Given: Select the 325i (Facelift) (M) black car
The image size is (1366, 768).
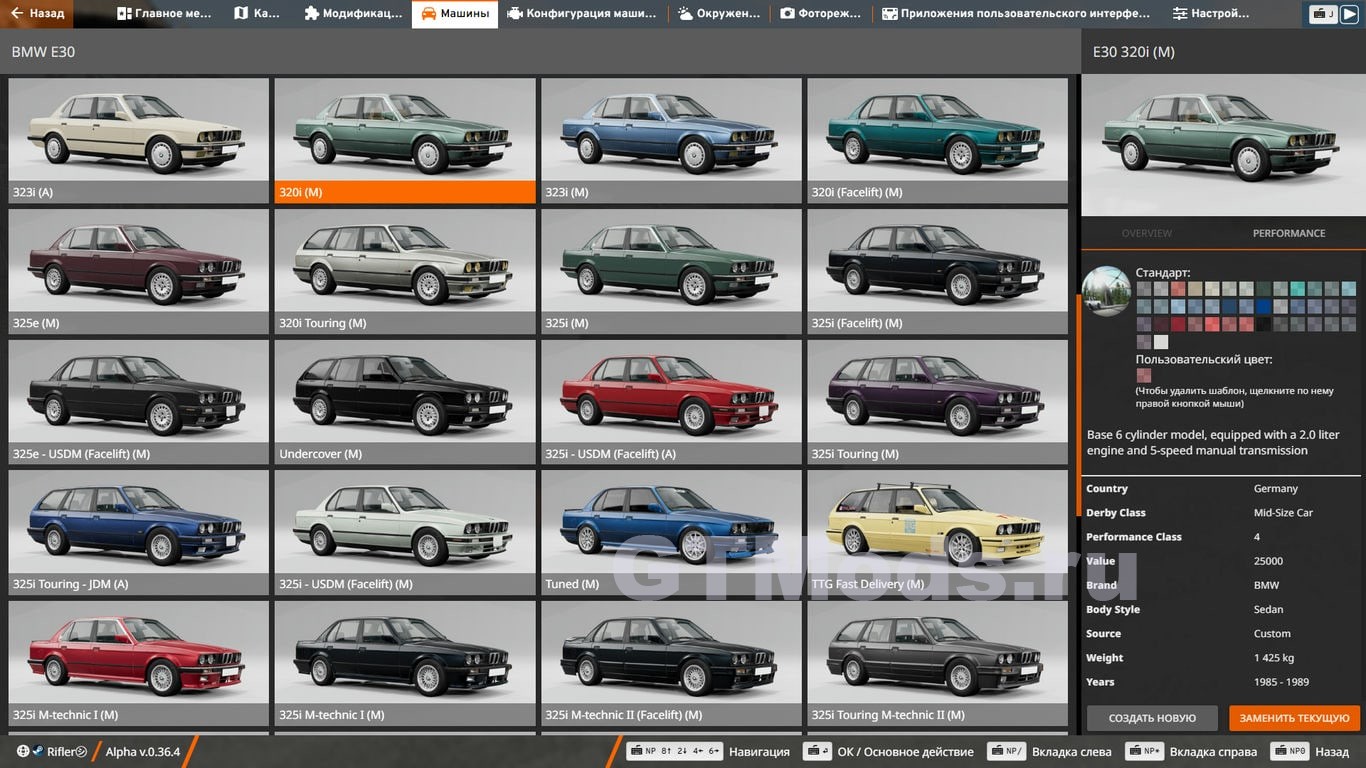Looking at the screenshot, I should 937,271.
